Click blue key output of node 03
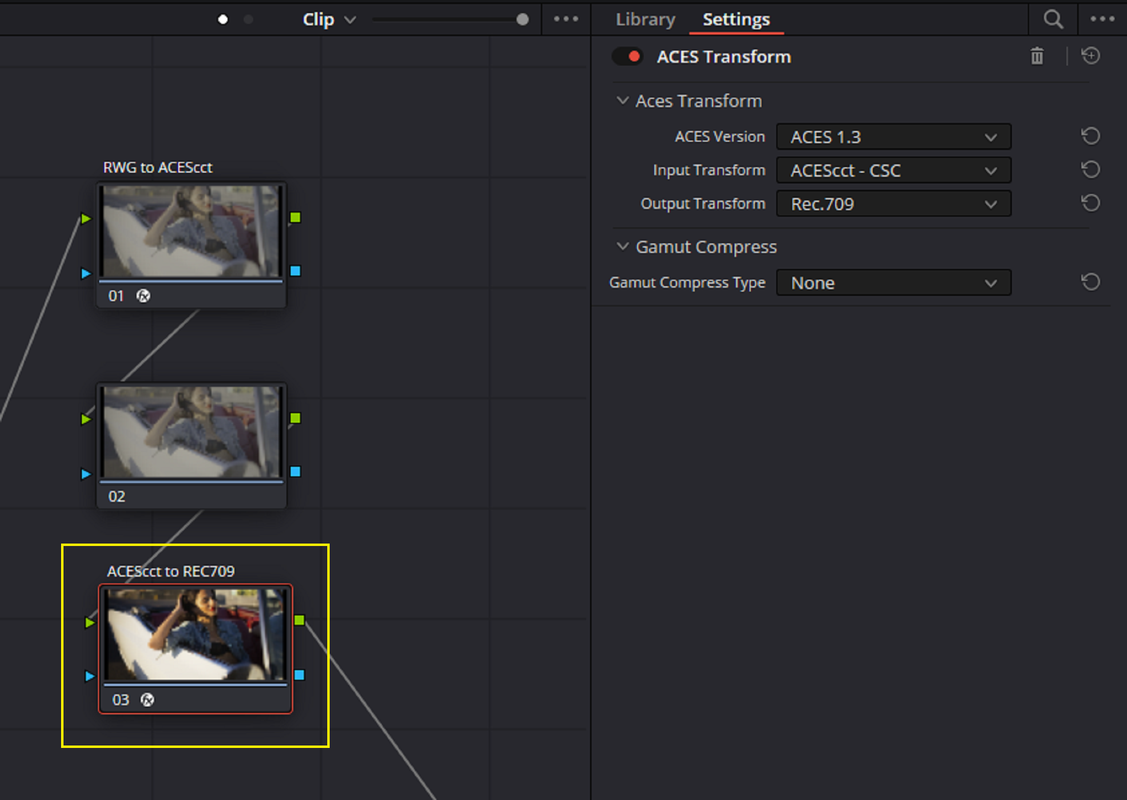 click(x=300, y=675)
